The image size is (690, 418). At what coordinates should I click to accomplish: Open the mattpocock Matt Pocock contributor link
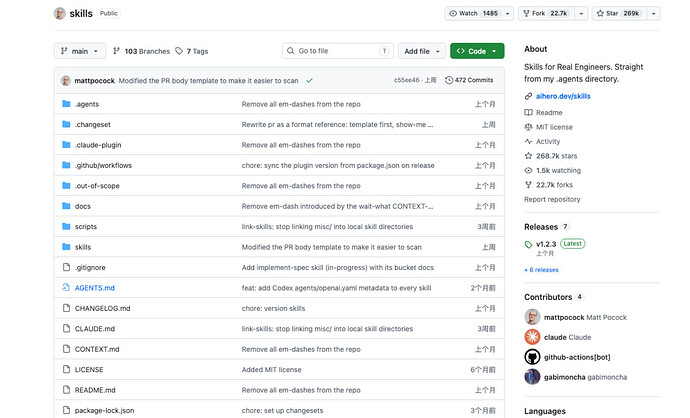point(585,317)
